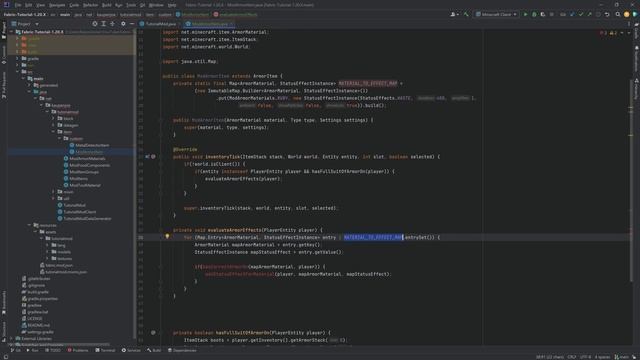
Task: Select opened file locate icon in Project panel
Action: coord(95,24)
